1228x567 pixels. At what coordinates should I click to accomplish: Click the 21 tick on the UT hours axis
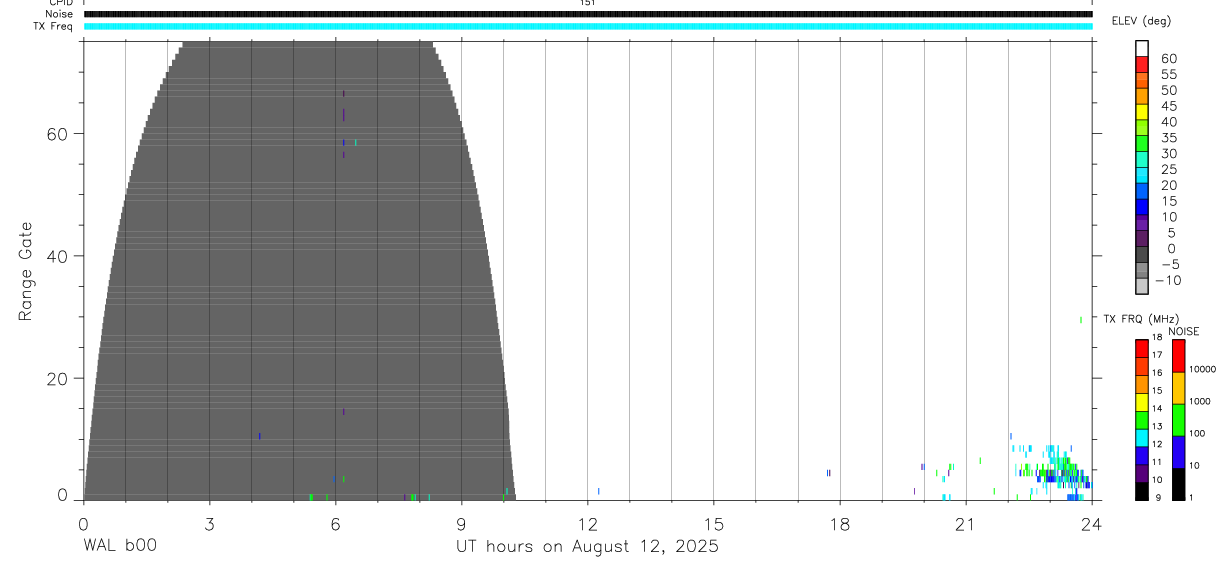coord(965,524)
